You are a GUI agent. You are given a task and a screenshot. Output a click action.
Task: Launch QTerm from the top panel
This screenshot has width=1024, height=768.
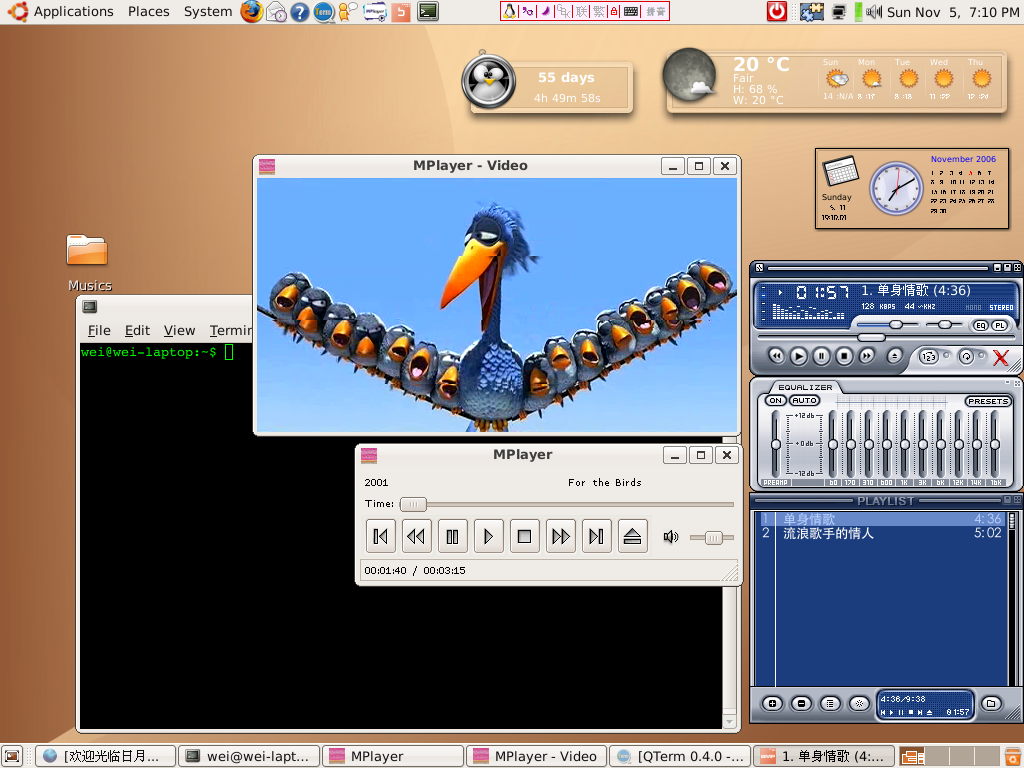point(323,12)
